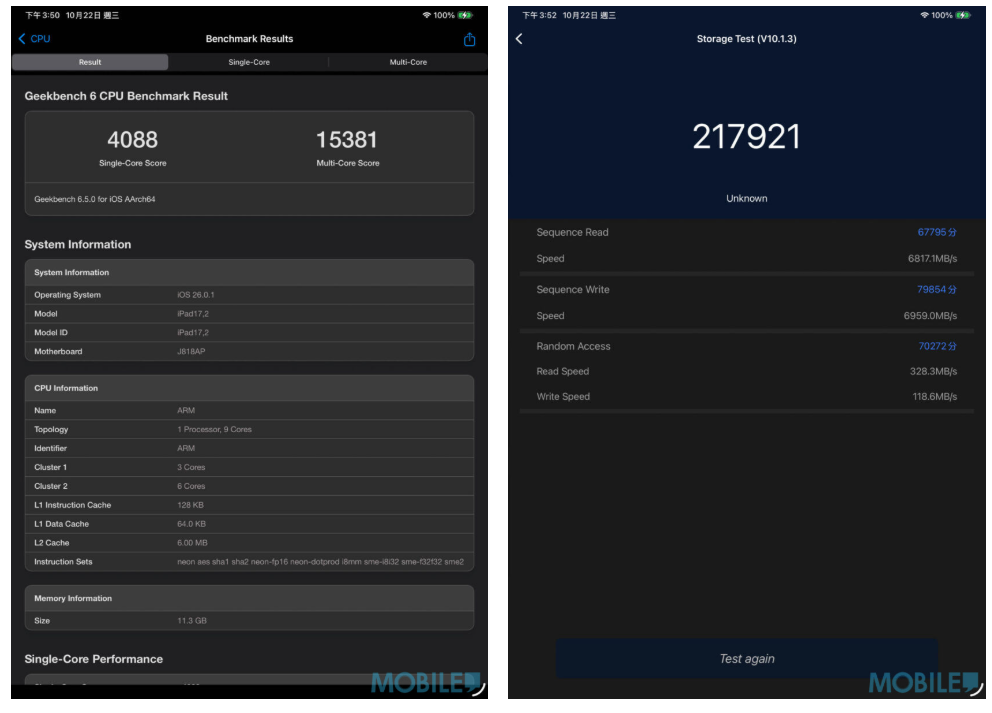The width and height of the screenshot is (992, 713).
Task: Select the Motherboard J818AP row
Action: pos(249,352)
